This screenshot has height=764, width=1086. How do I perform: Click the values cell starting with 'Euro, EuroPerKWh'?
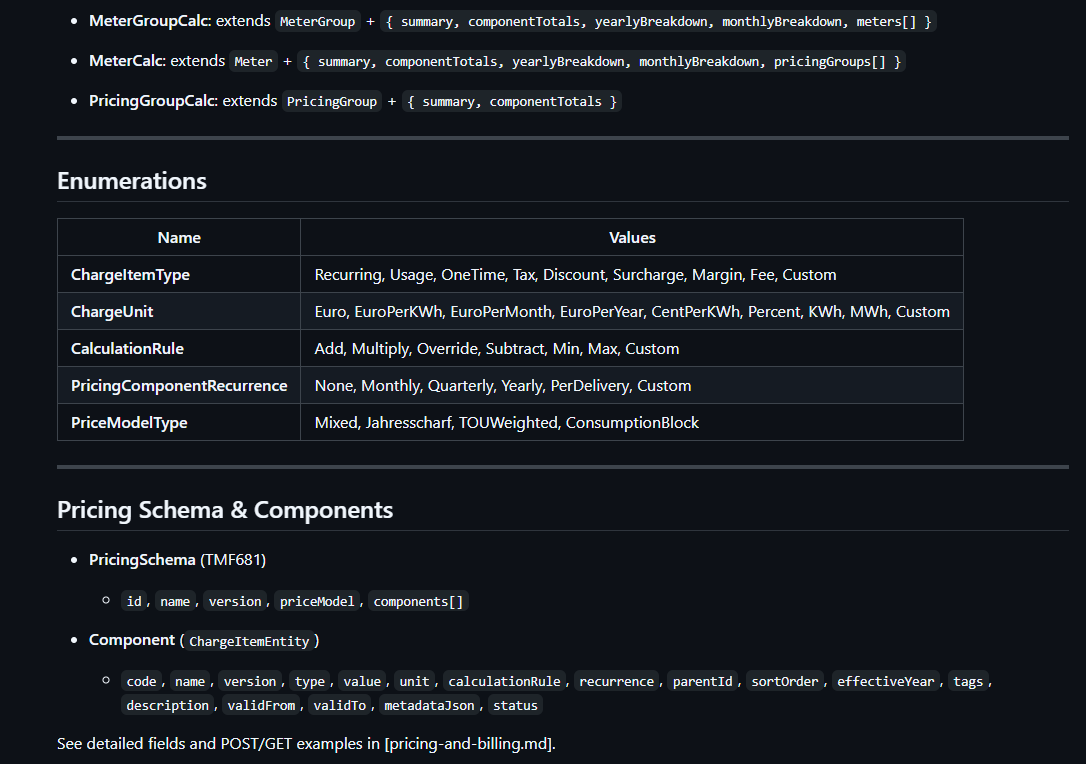pos(632,312)
